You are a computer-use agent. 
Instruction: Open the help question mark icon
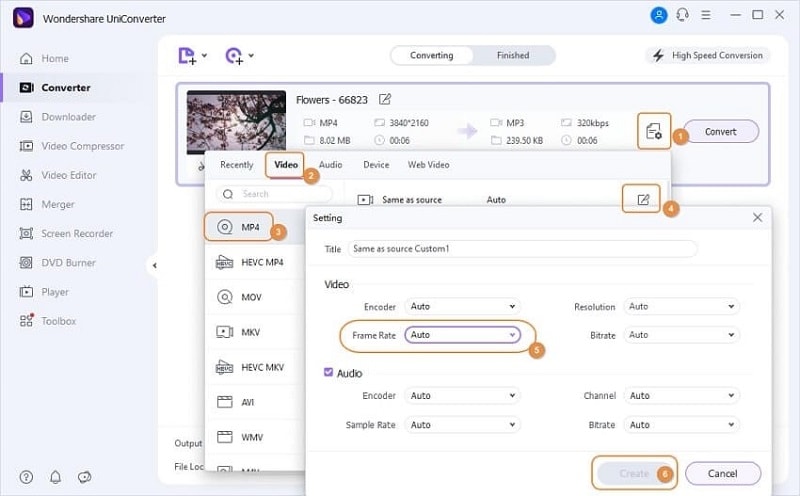click(x=26, y=477)
